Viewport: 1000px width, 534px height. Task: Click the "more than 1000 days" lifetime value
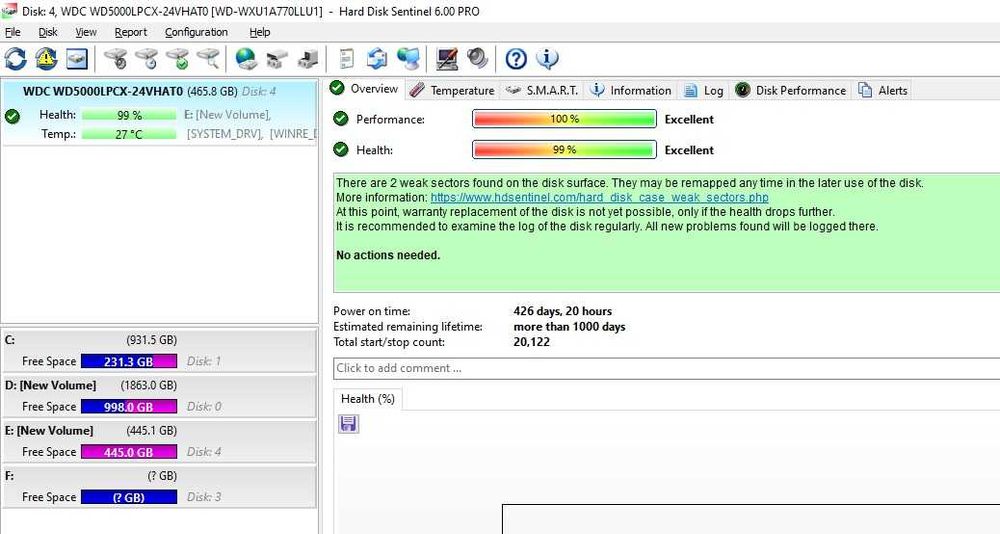tap(570, 327)
